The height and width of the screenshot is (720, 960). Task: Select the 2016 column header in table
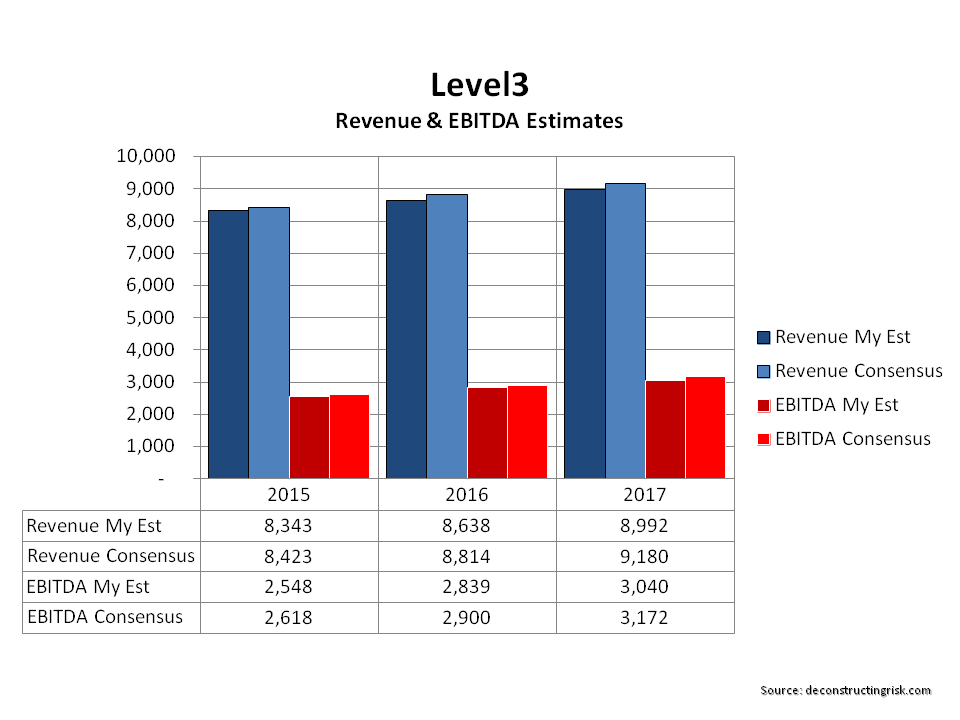point(467,494)
